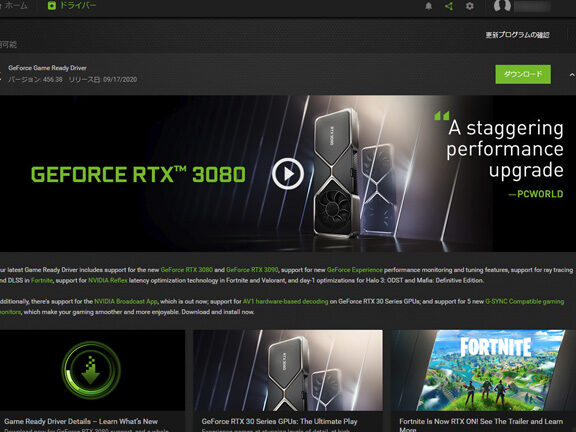Open the NVIDIA Reflex link
576x432 pixels.
(108, 280)
